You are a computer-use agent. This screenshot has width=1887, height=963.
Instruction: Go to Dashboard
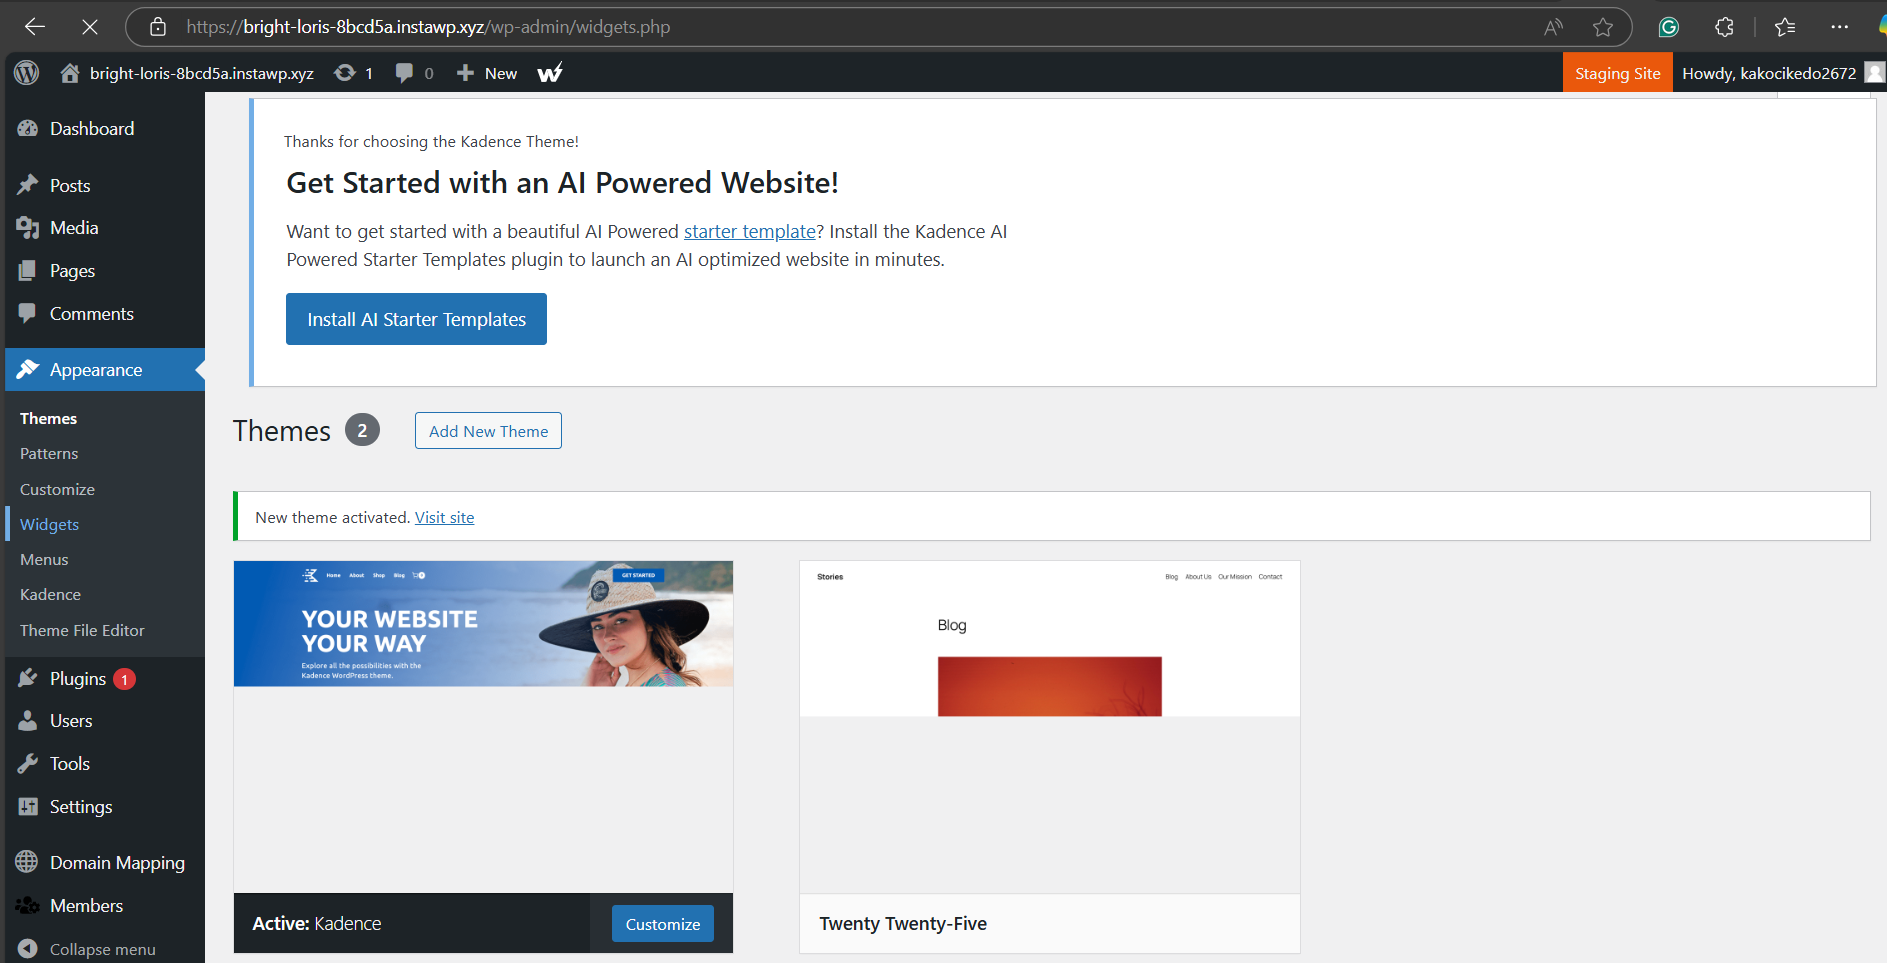[92, 128]
